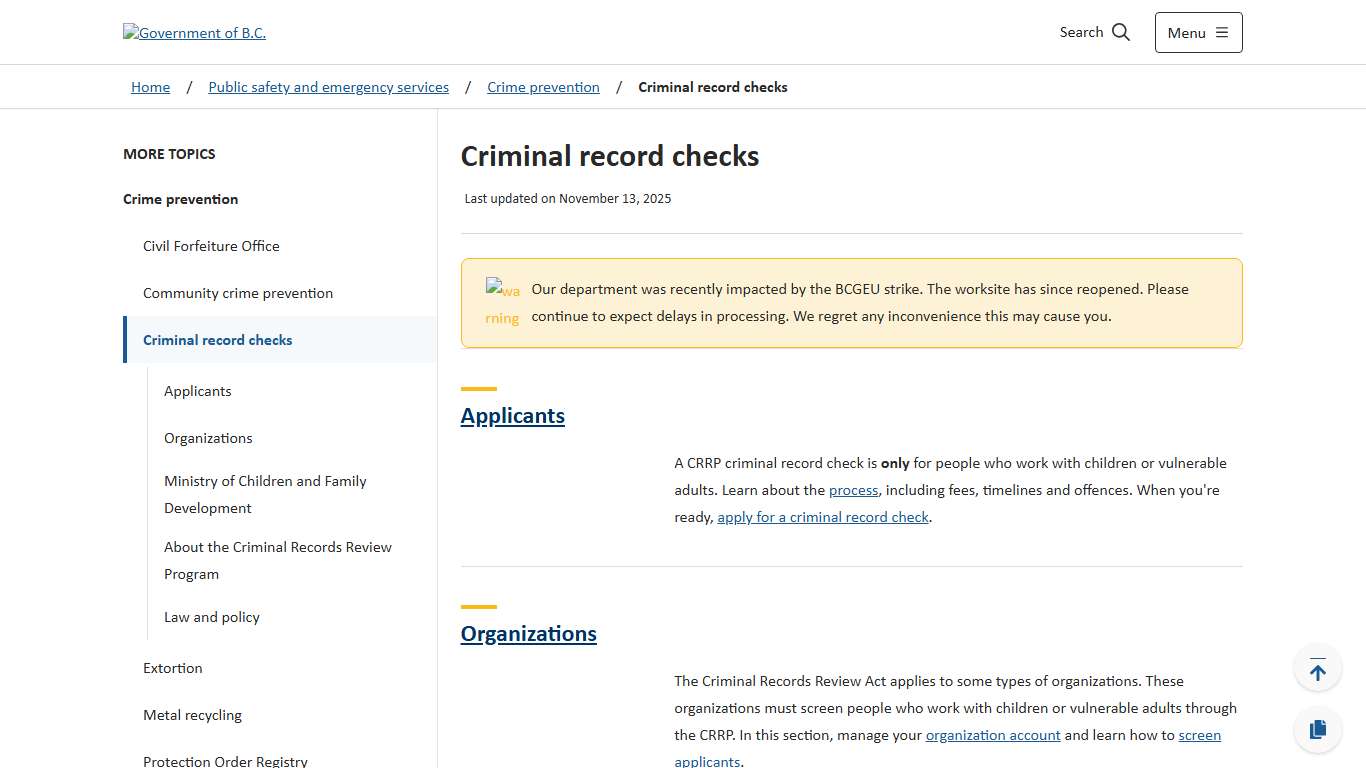Click the scroll-to-top arrow icon
This screenshot has height=768, width=1366.
tap(1317, 667)
